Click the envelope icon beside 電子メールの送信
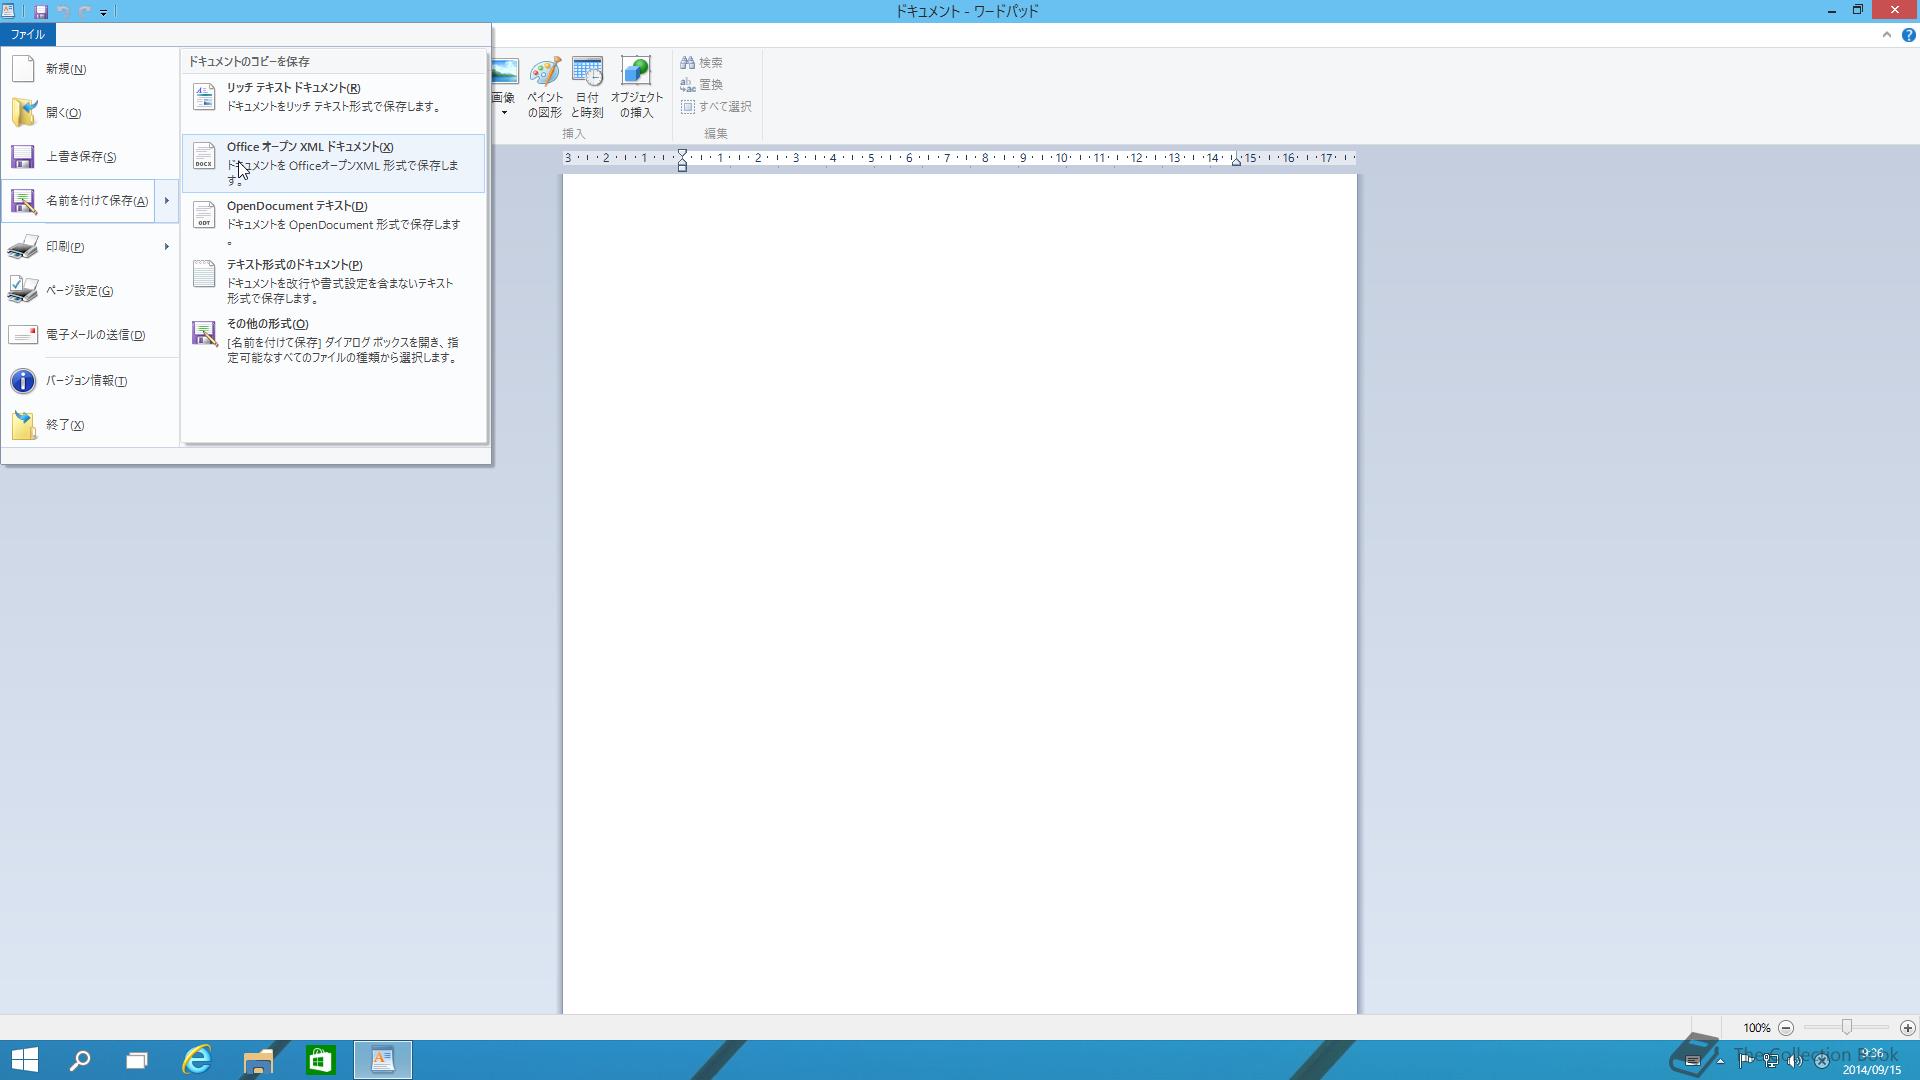Image resolution: width=1920 pixels, height=1080 pixels. 23,335
